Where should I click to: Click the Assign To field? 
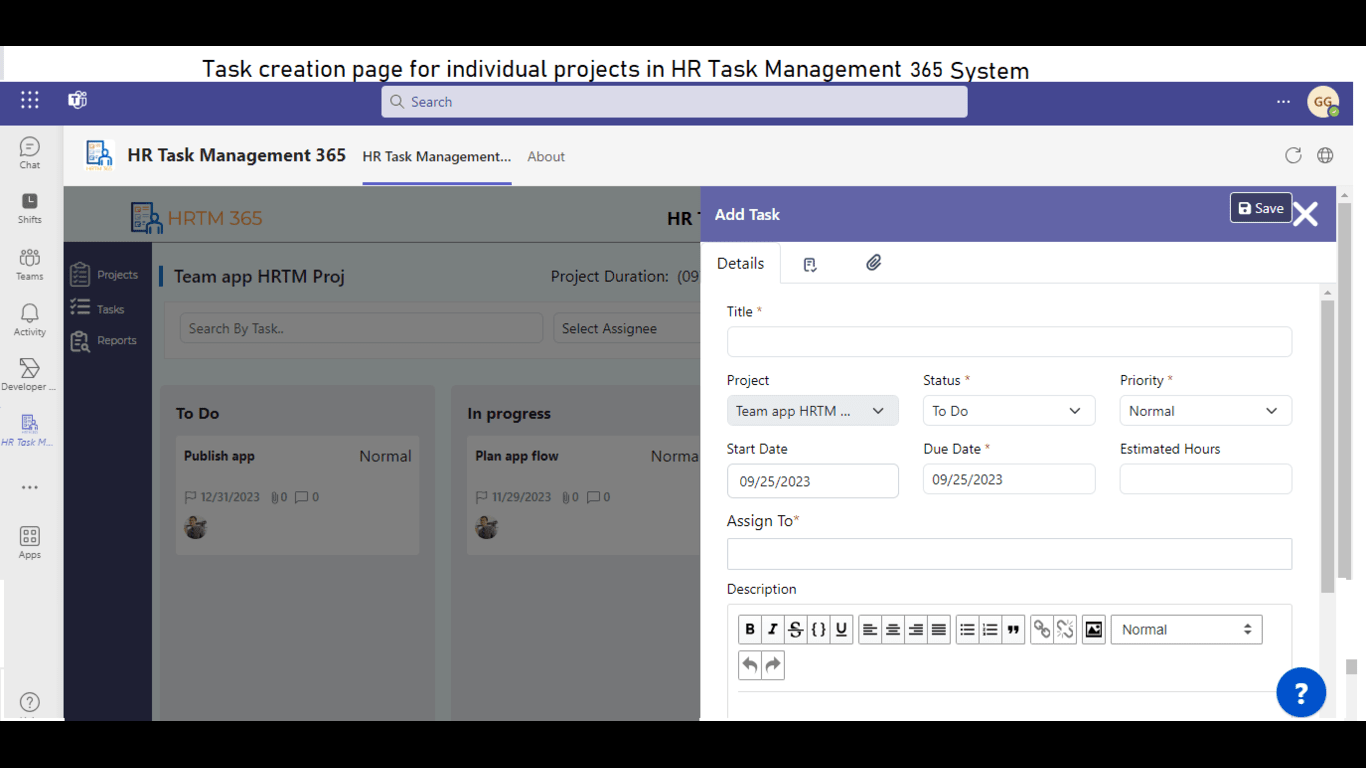(x=1009, y=554)
